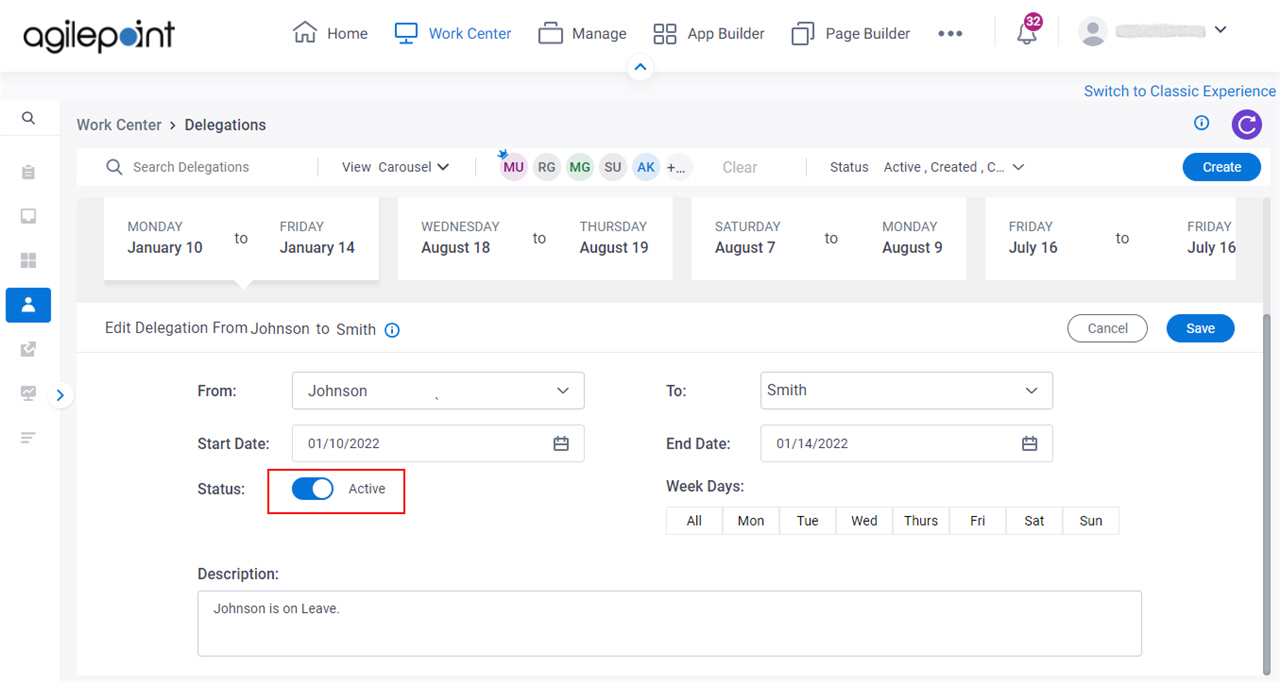1280x682 pixels.
Task: Select the August 7 to August 9 card
Action: pos(829,238)
